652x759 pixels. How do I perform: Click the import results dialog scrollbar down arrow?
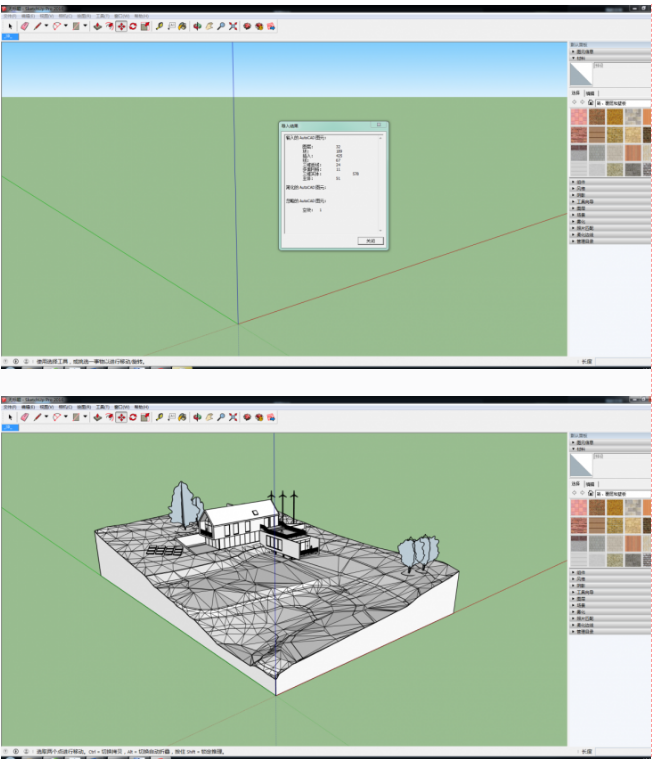[380, 230]
